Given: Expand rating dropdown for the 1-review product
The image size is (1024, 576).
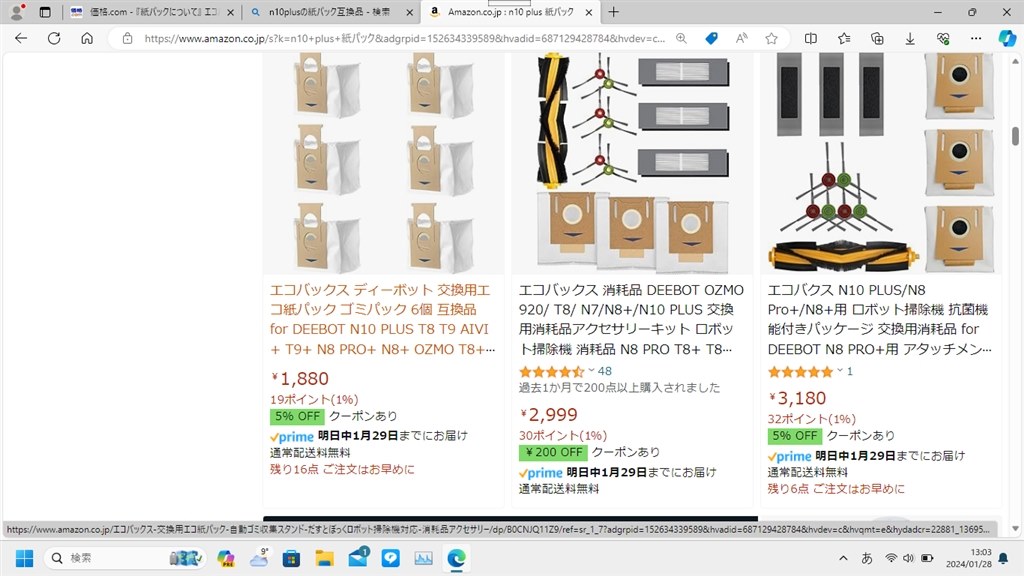Looking at the screenshot, I should point(840,370).
